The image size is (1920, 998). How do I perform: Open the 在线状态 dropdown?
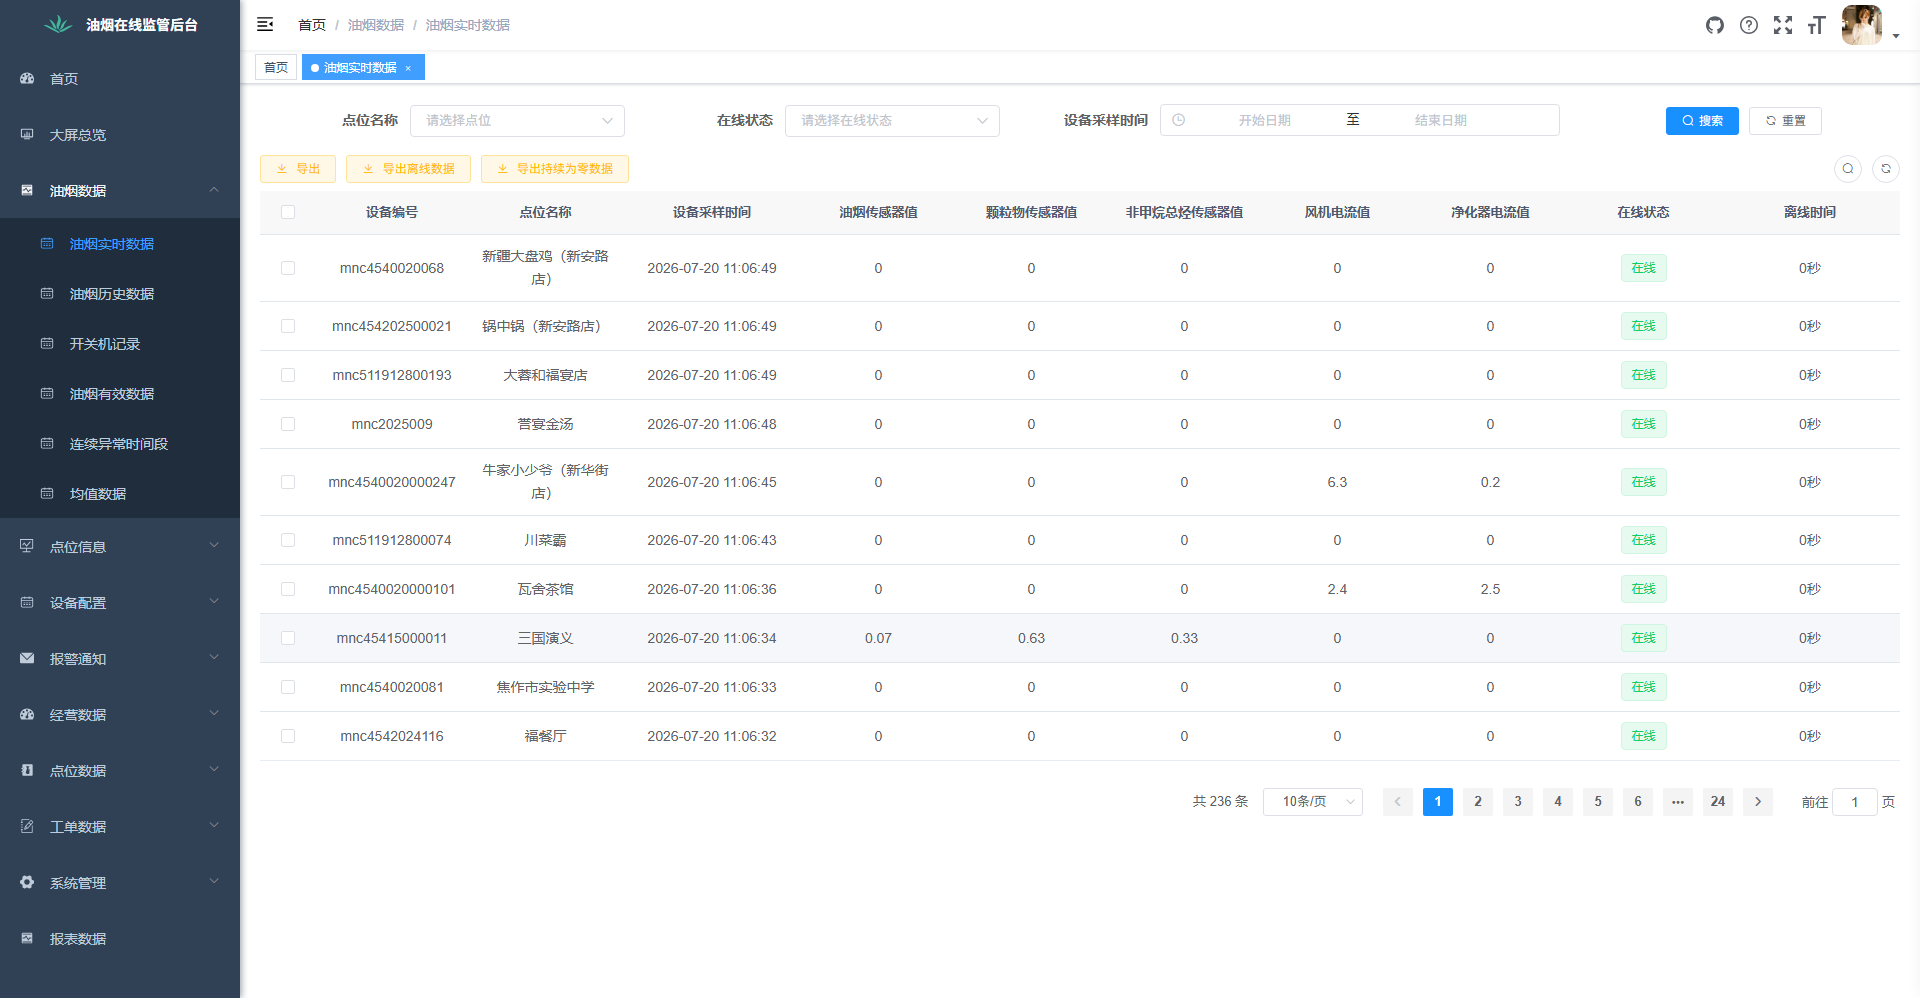892,120
